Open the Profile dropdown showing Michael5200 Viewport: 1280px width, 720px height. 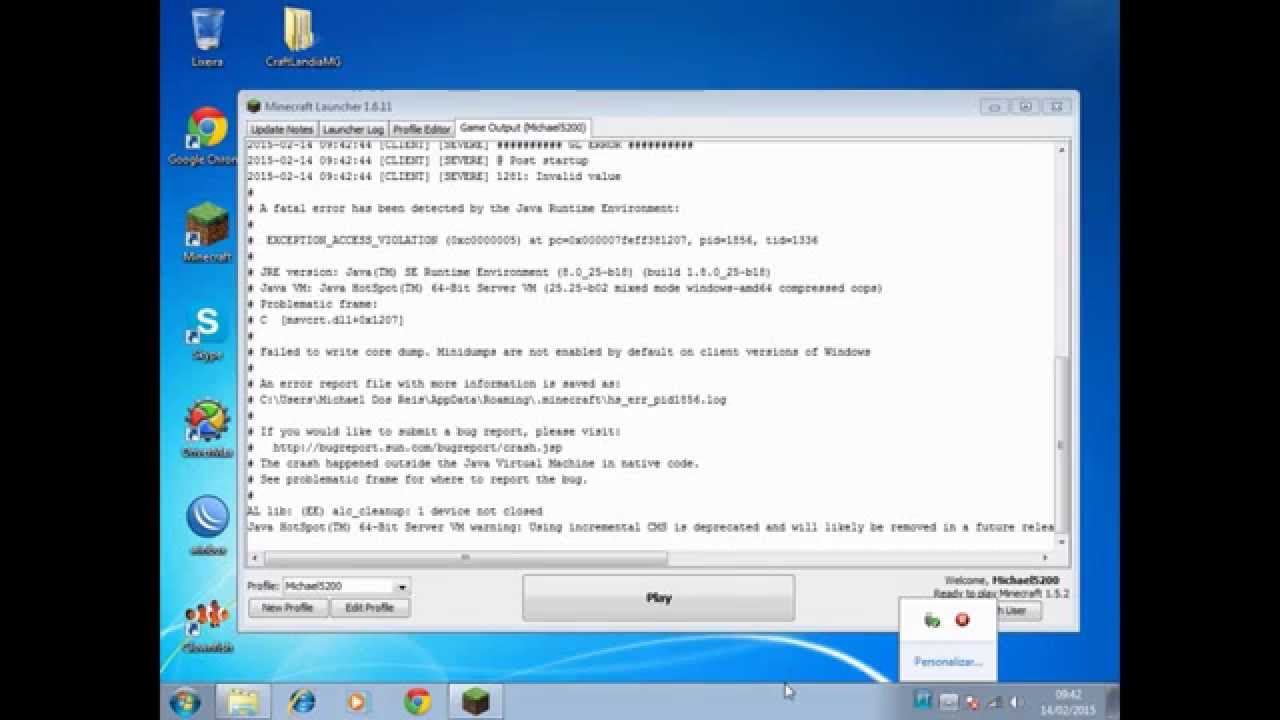pyautogui.click(x=346, y=586)
